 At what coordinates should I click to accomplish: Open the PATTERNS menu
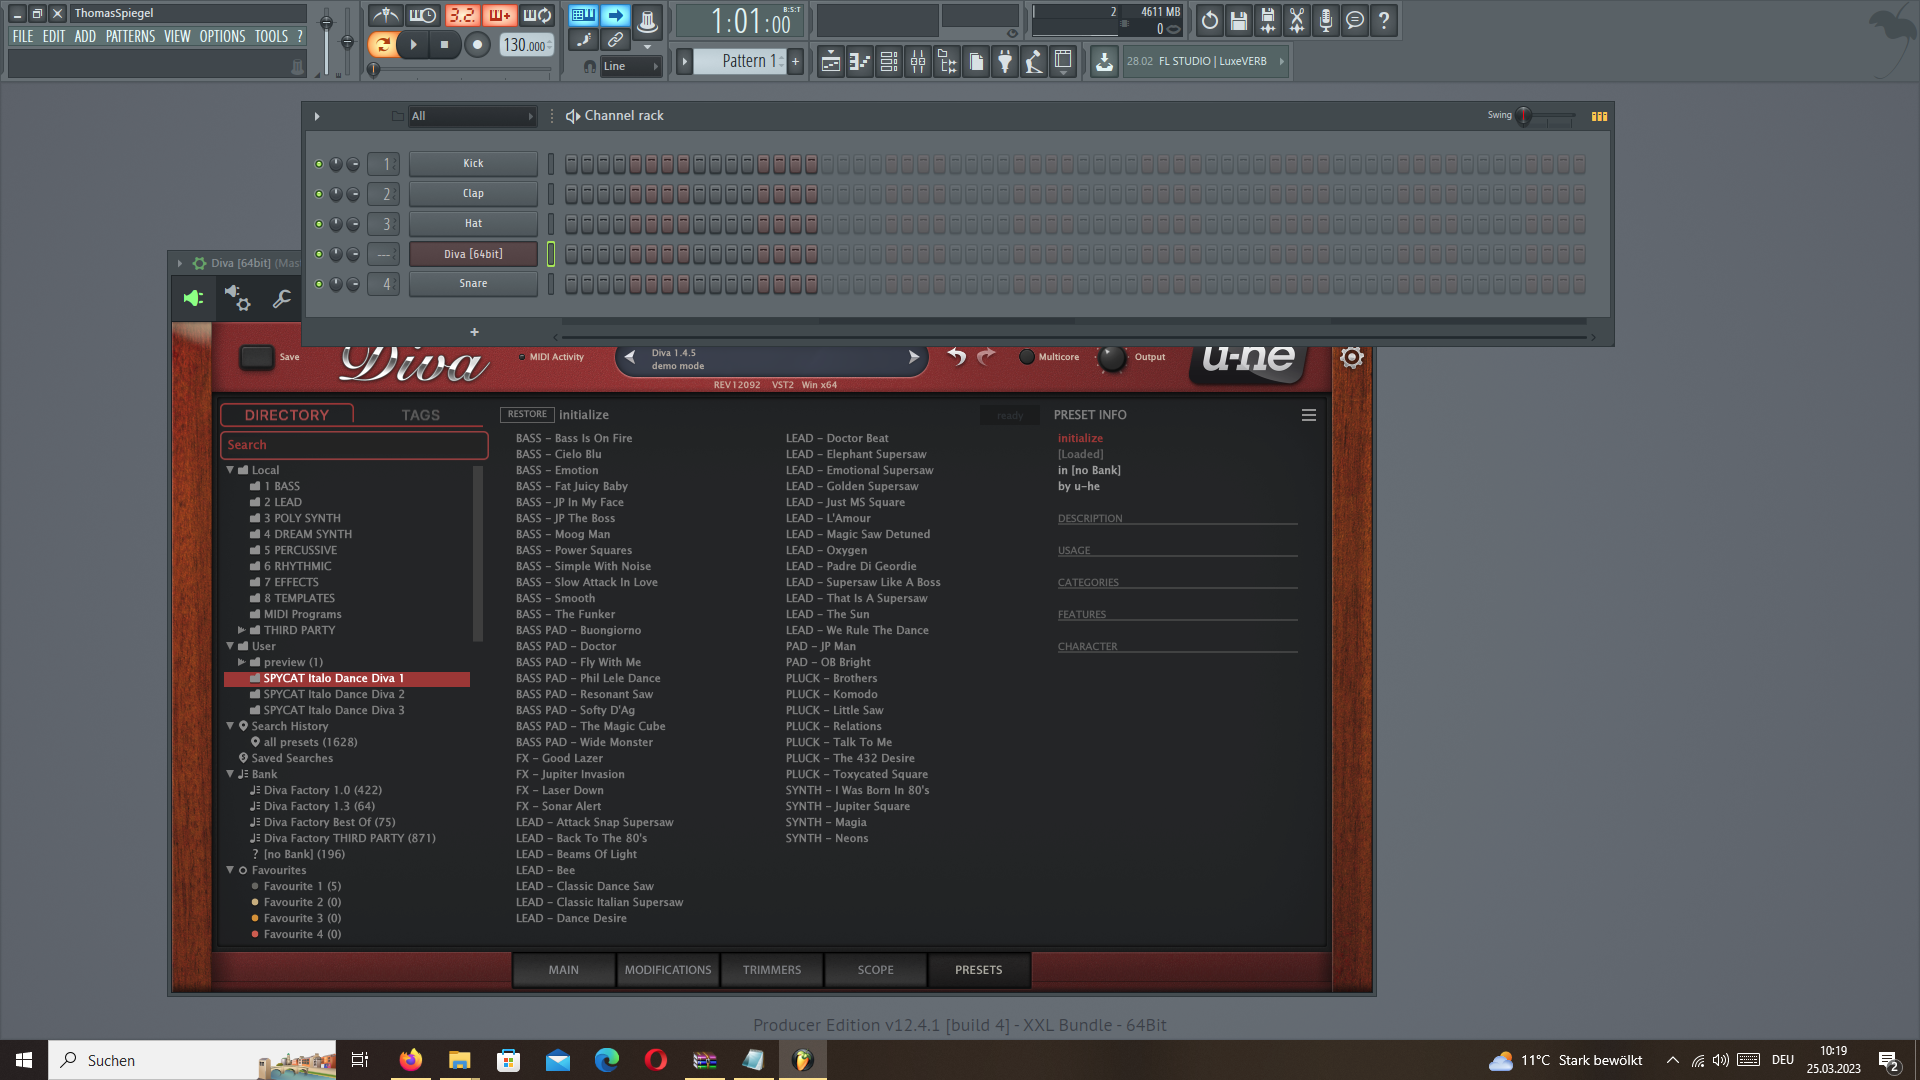130,36
